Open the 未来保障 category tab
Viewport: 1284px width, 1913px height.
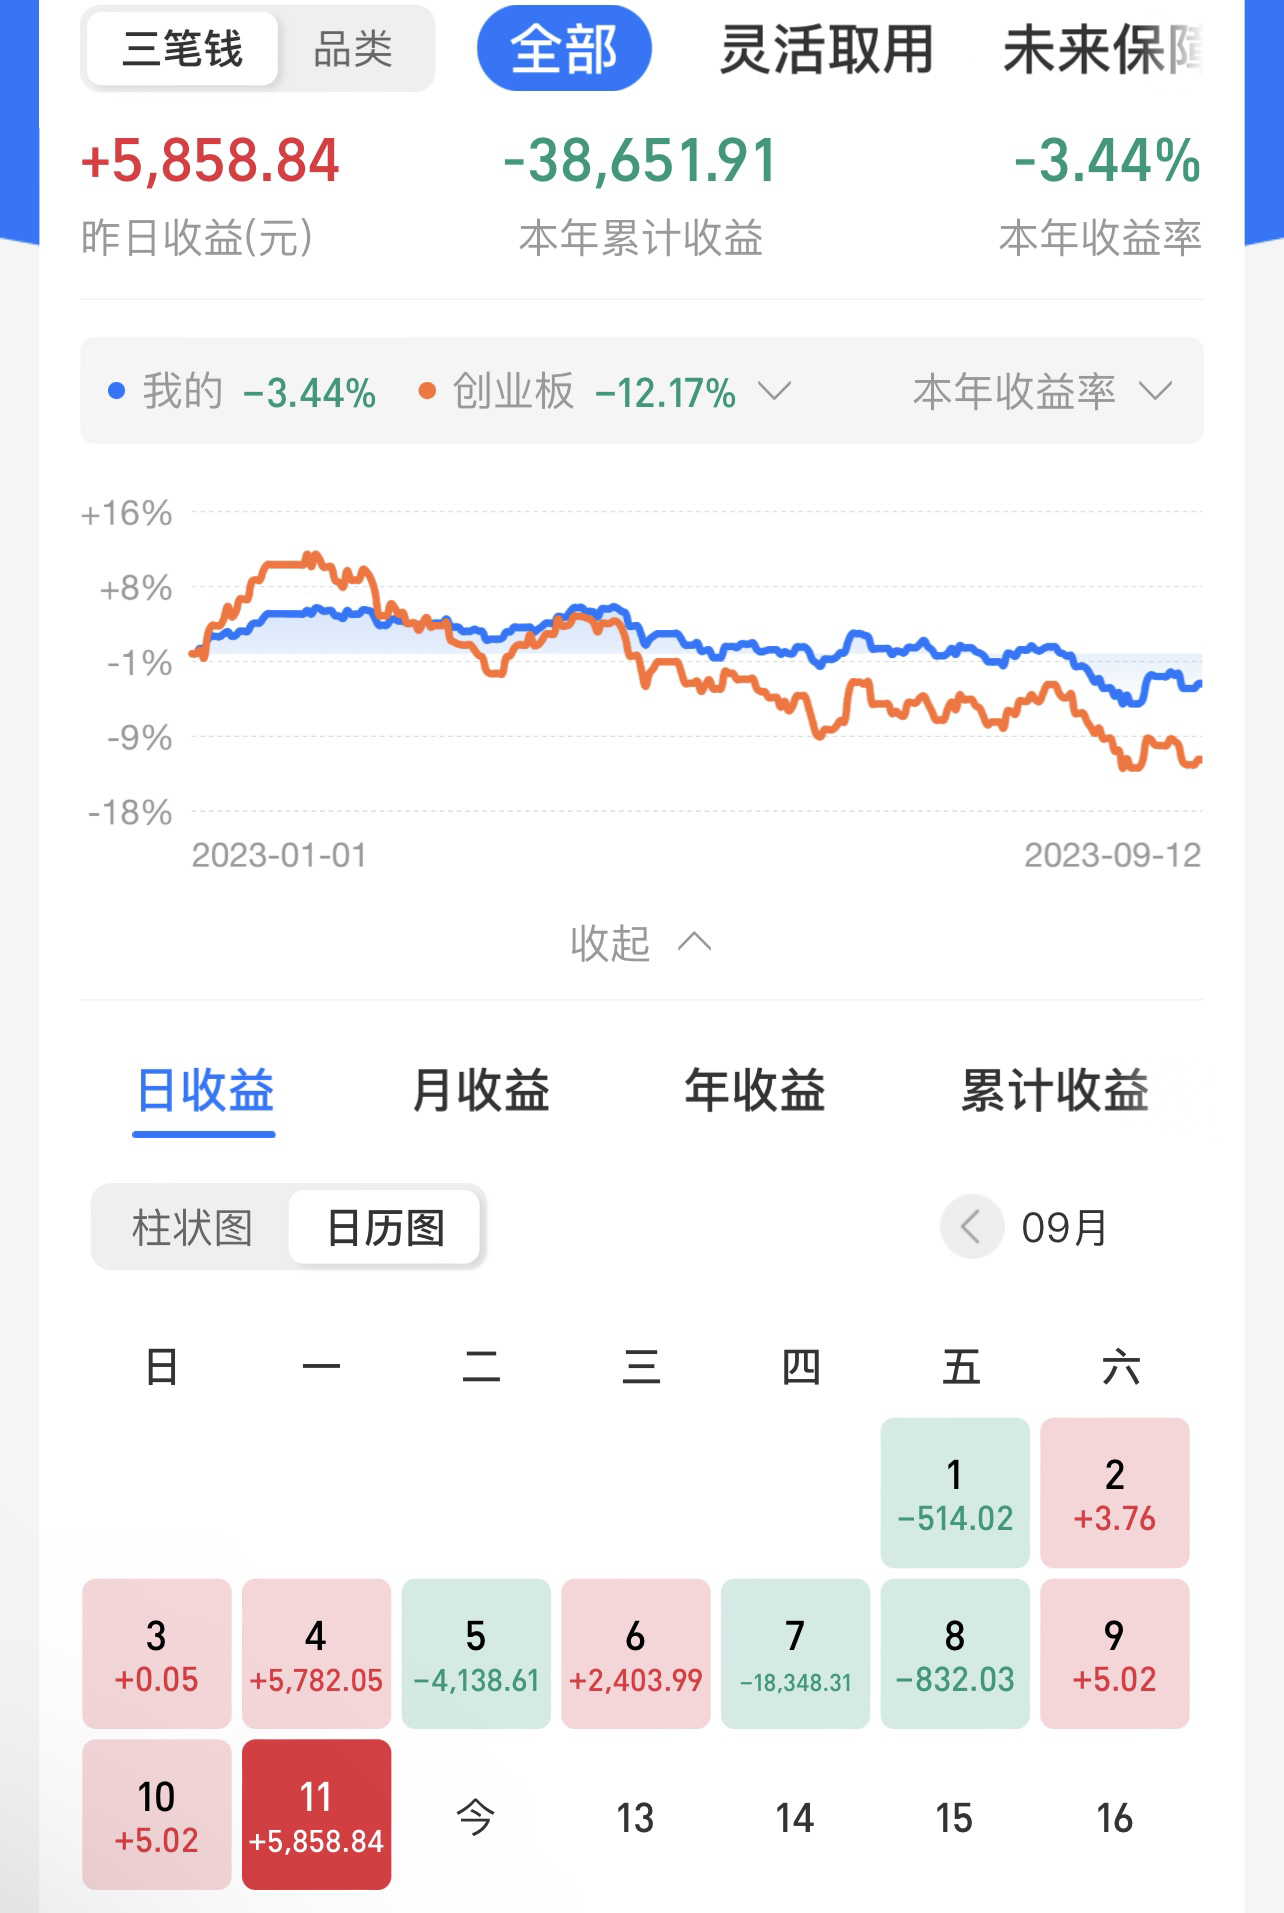point(1102,49)
